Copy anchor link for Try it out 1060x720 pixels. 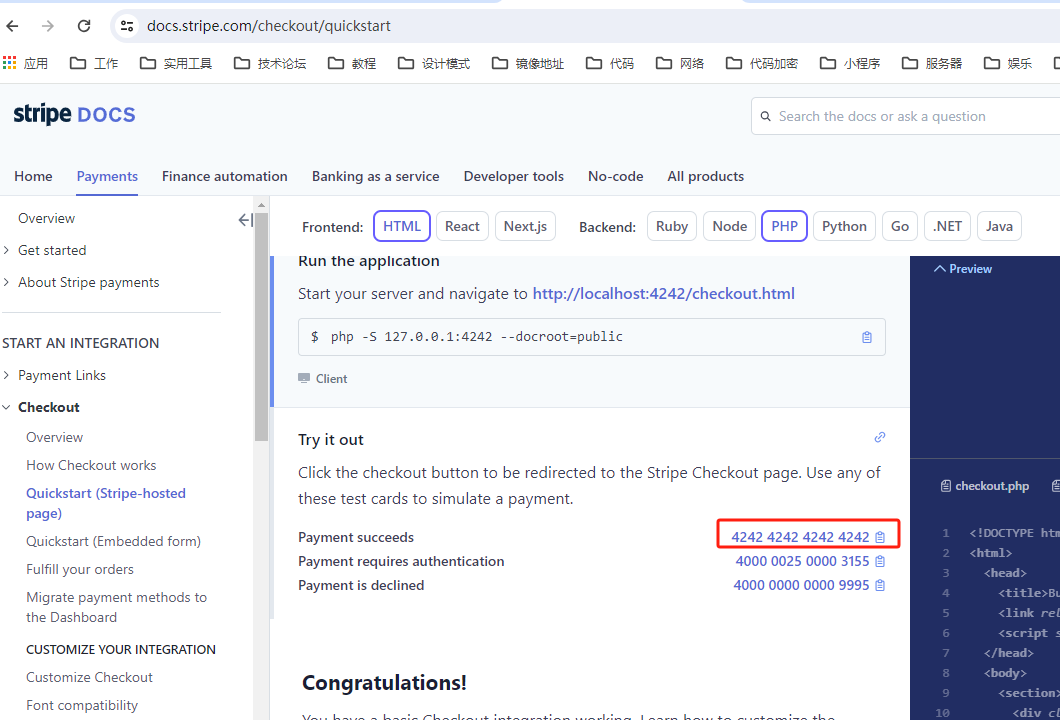pyautogui.click(x=880, y=437)
